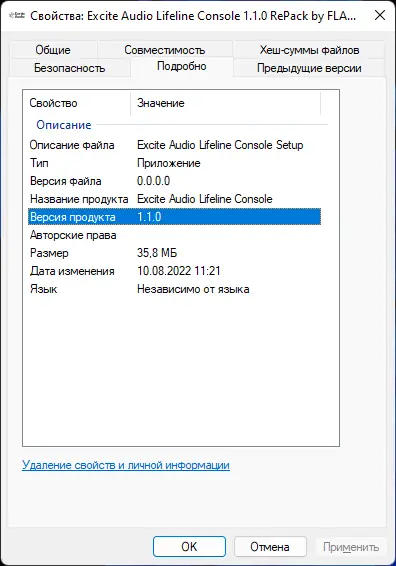This screenshot has height=566, width=396.
Task: Select the Дата изменения row
Action: coord(174,271)
